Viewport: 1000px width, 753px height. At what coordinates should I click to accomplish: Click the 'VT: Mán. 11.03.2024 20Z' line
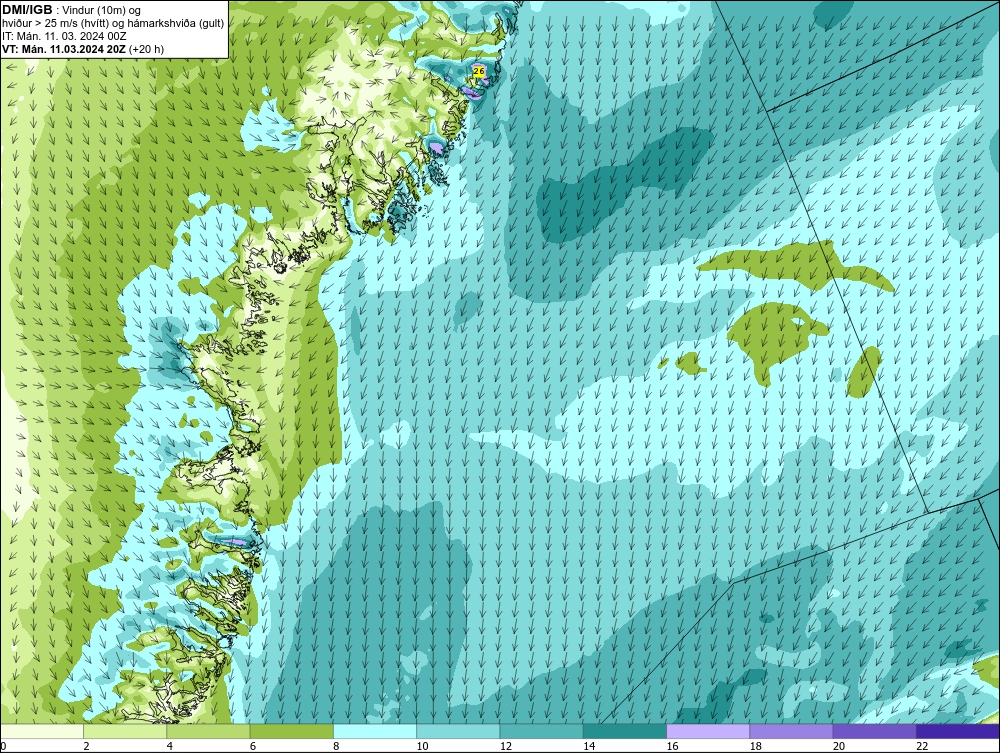click(x=64, y=49)
